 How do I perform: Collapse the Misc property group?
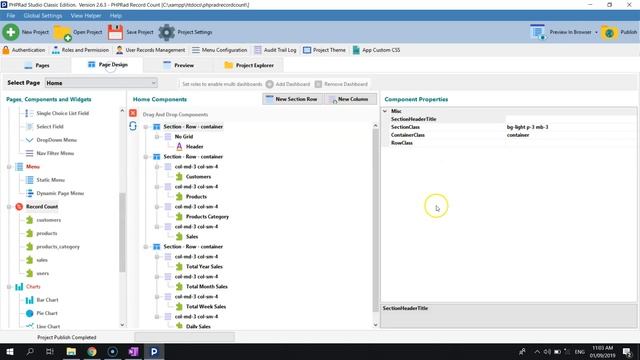(385, 111)
